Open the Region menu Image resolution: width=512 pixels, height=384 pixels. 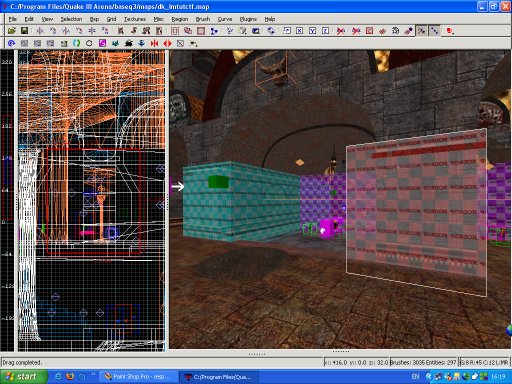(x=180, y=19)
